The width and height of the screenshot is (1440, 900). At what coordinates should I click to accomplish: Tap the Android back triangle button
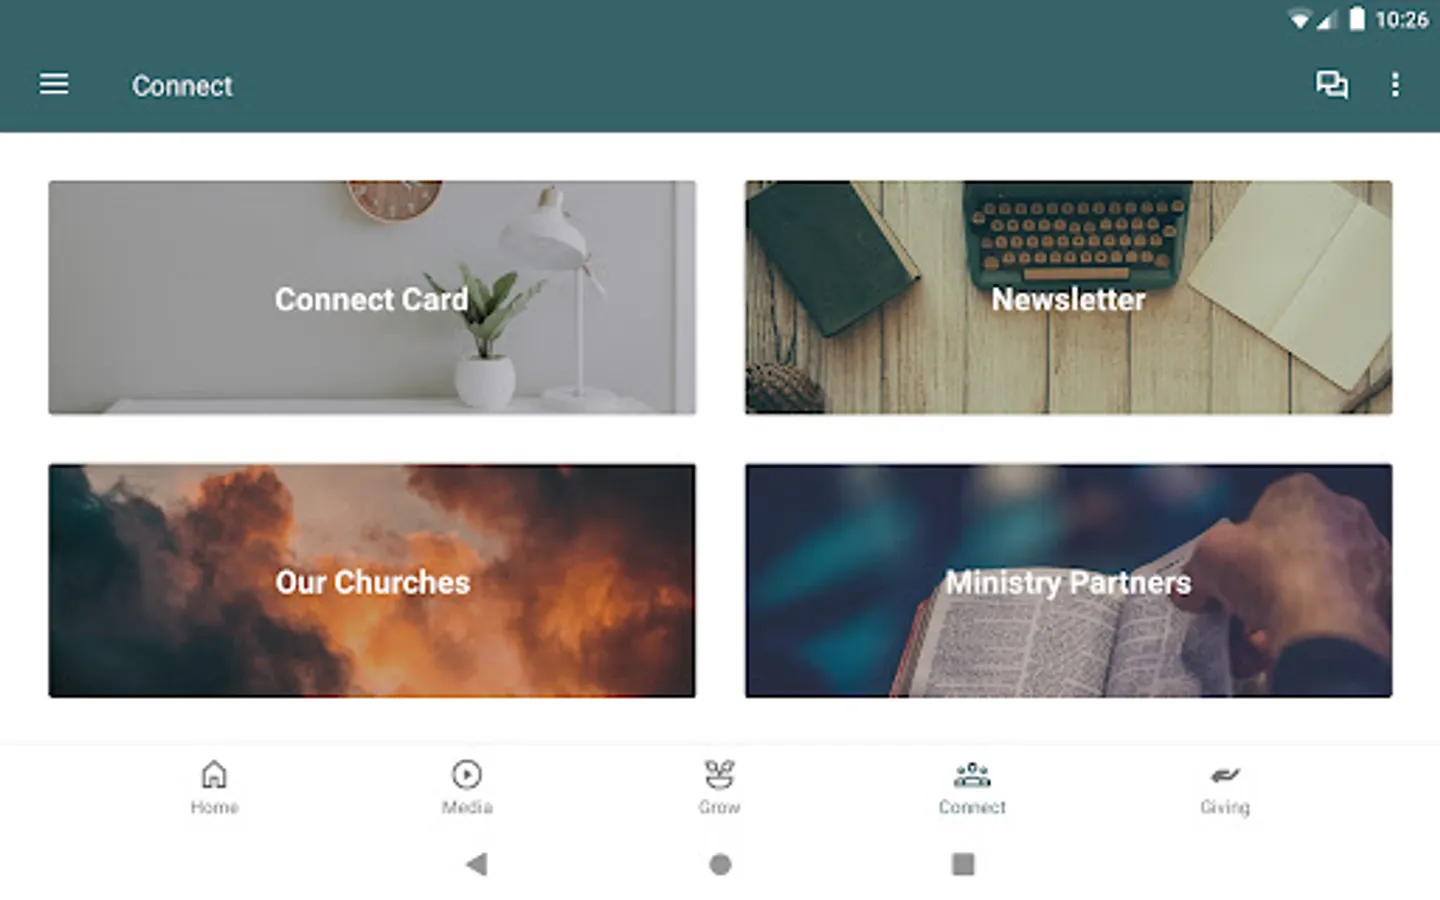coord(477,864)
